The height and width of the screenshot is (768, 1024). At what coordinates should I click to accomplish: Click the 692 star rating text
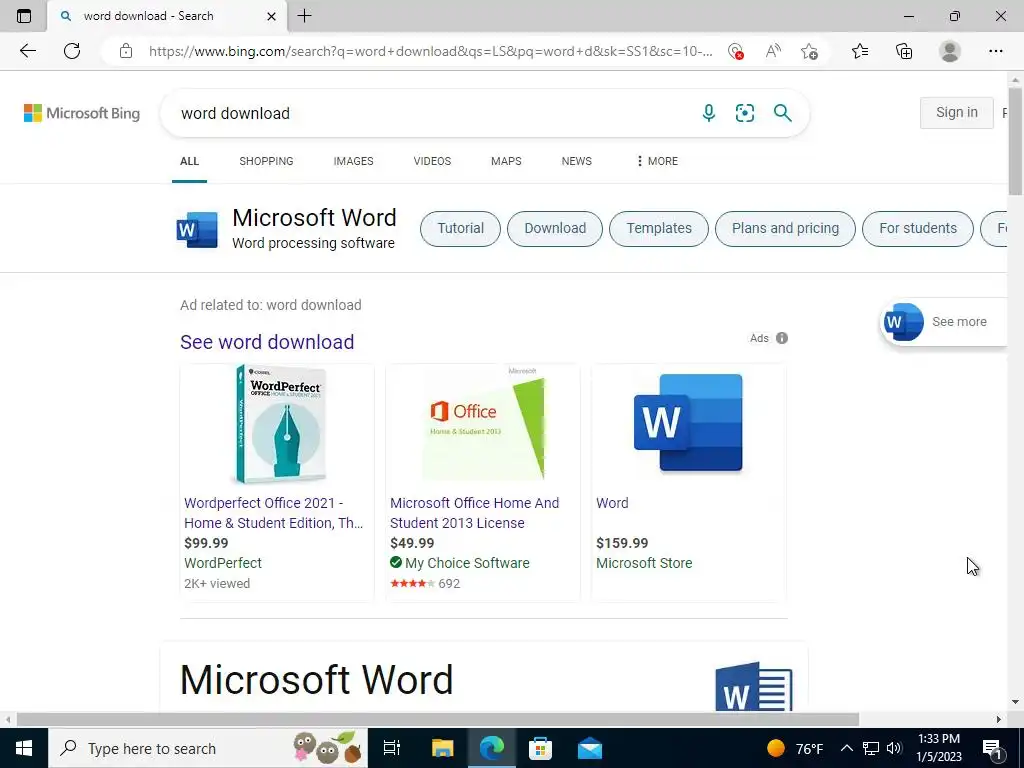coord(449,583)
